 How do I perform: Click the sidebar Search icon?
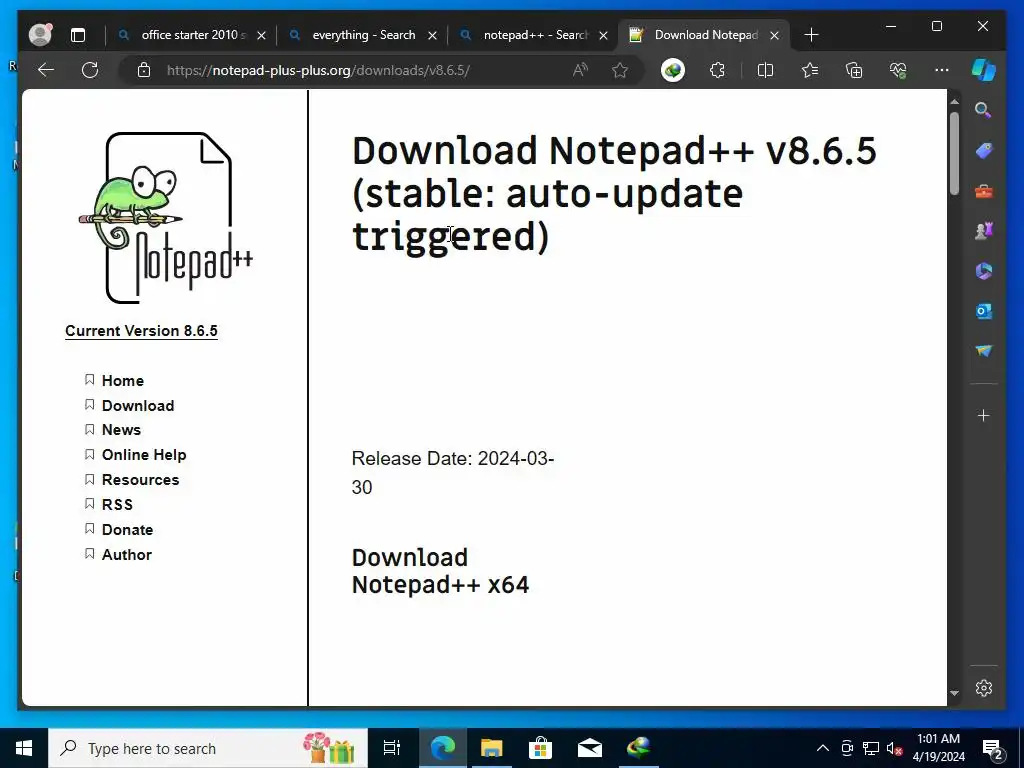(x=984, y=110)
